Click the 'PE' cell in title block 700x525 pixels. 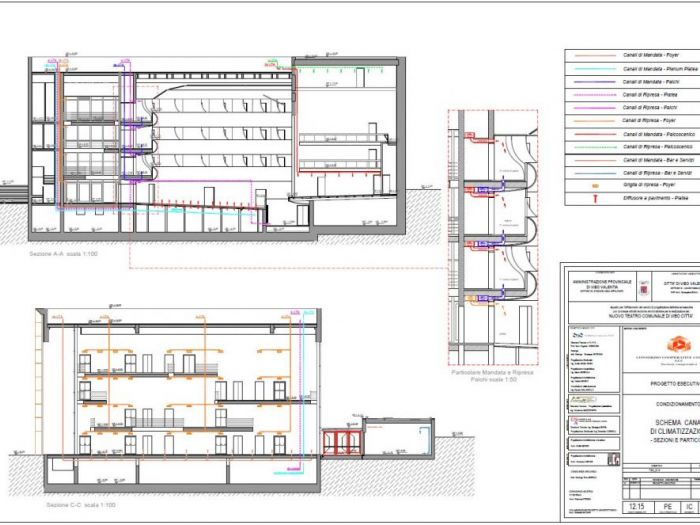pos(667,507)
